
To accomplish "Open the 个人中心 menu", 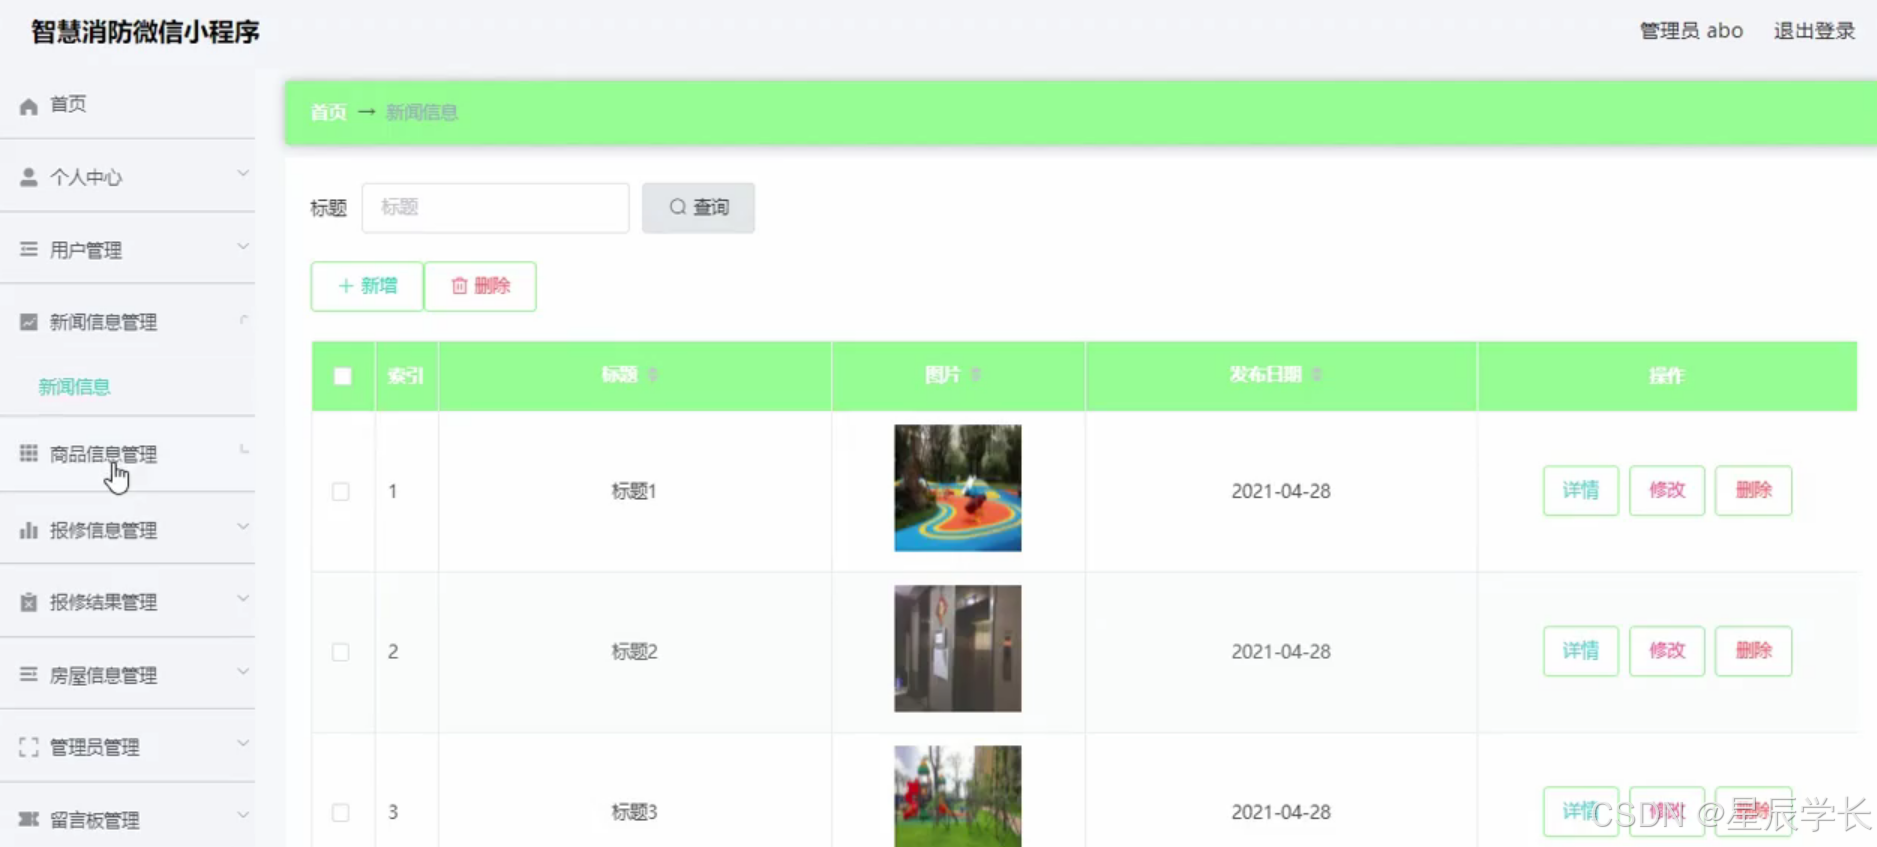I will [x=127, y=177].
